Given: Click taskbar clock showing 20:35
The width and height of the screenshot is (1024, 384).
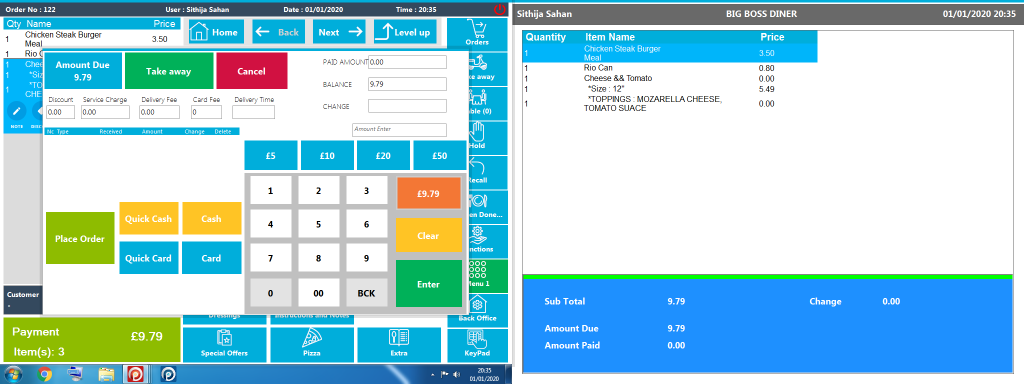Looking at the screenshot, I should pyautogui.click(x=484, y=374).
